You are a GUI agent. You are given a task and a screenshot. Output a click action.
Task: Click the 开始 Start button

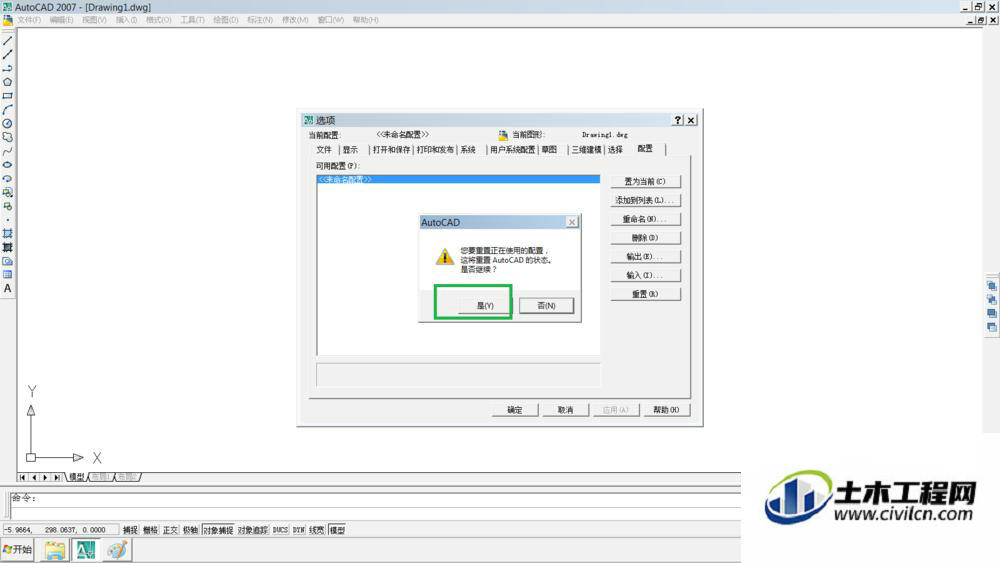(x=18, y=550)
